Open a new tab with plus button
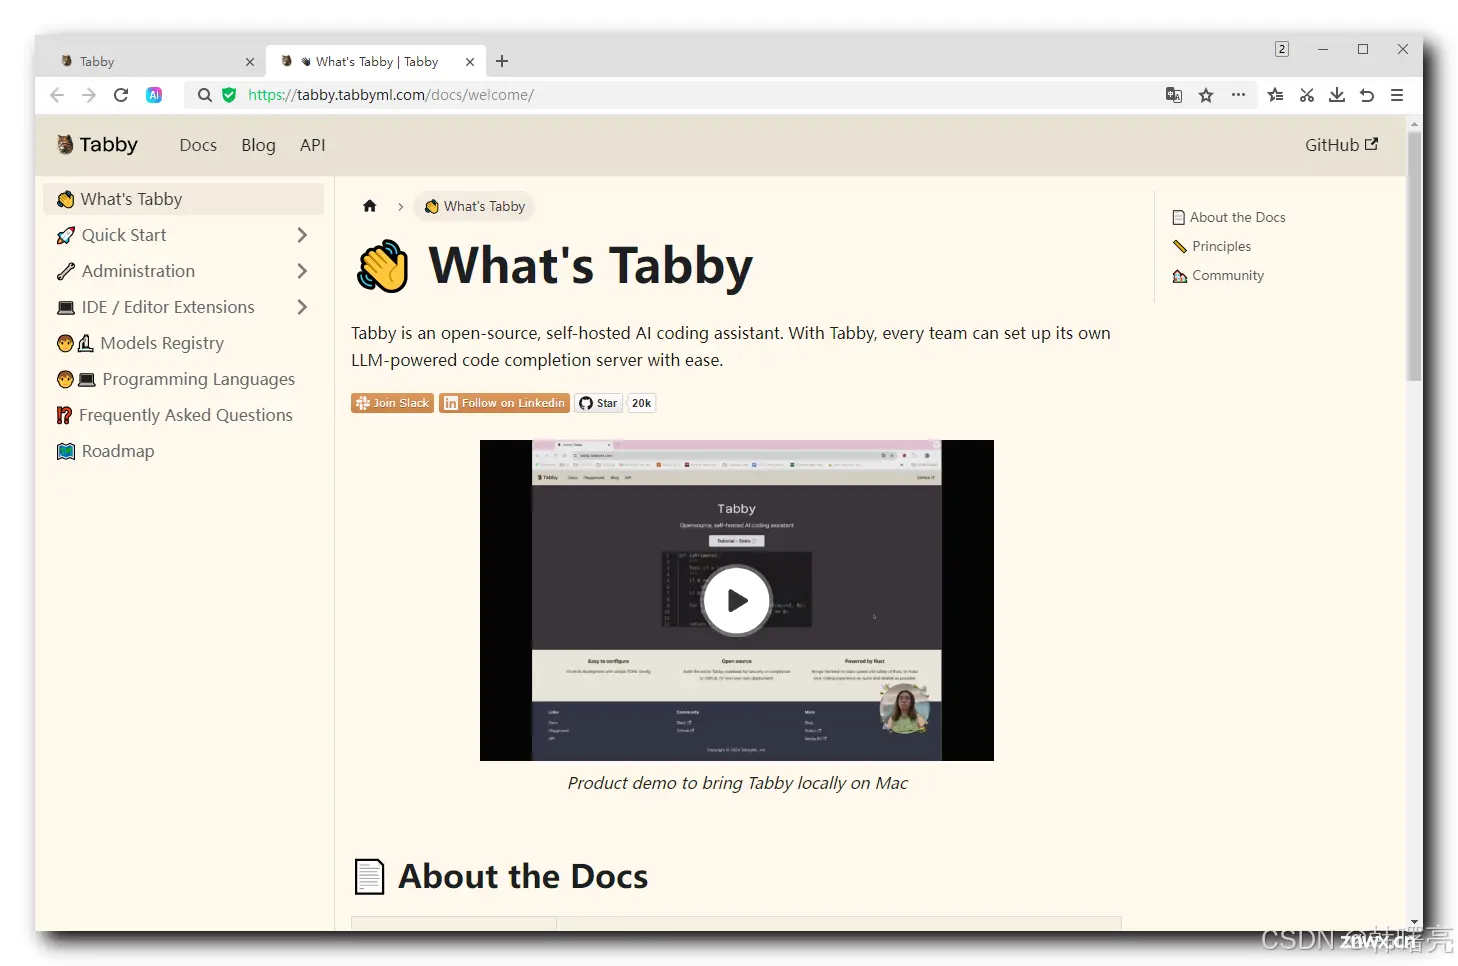The height and width of the screenshot is (966, 1458). (502, 61)
